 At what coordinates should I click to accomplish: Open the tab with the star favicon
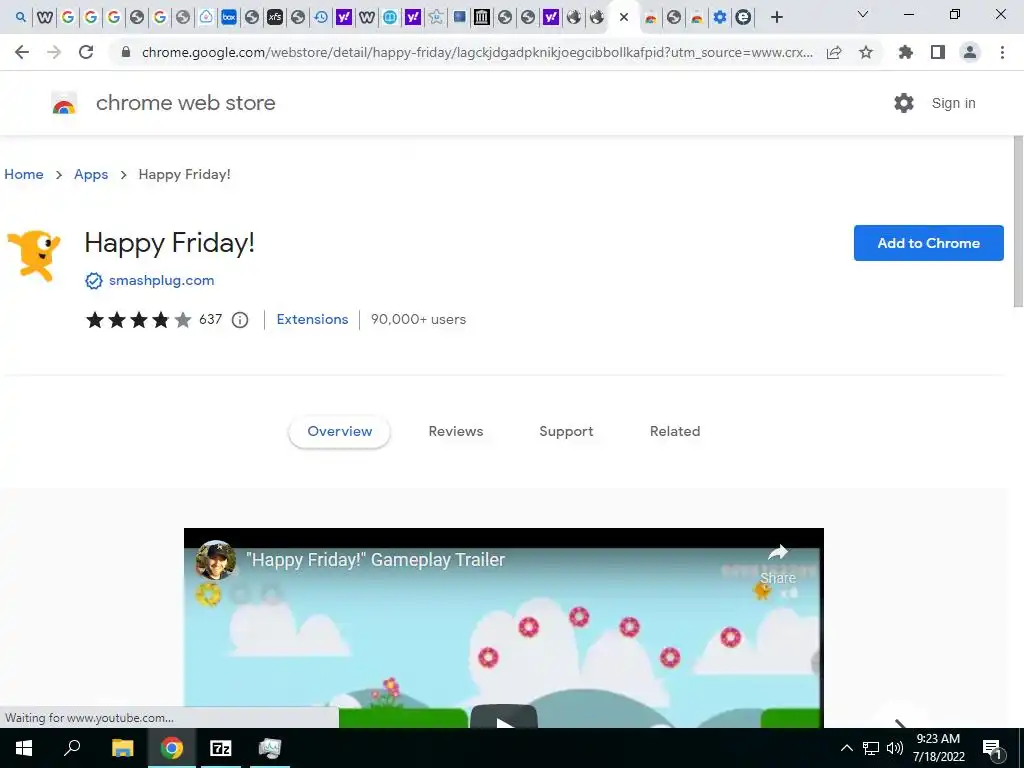coord(436,17)
